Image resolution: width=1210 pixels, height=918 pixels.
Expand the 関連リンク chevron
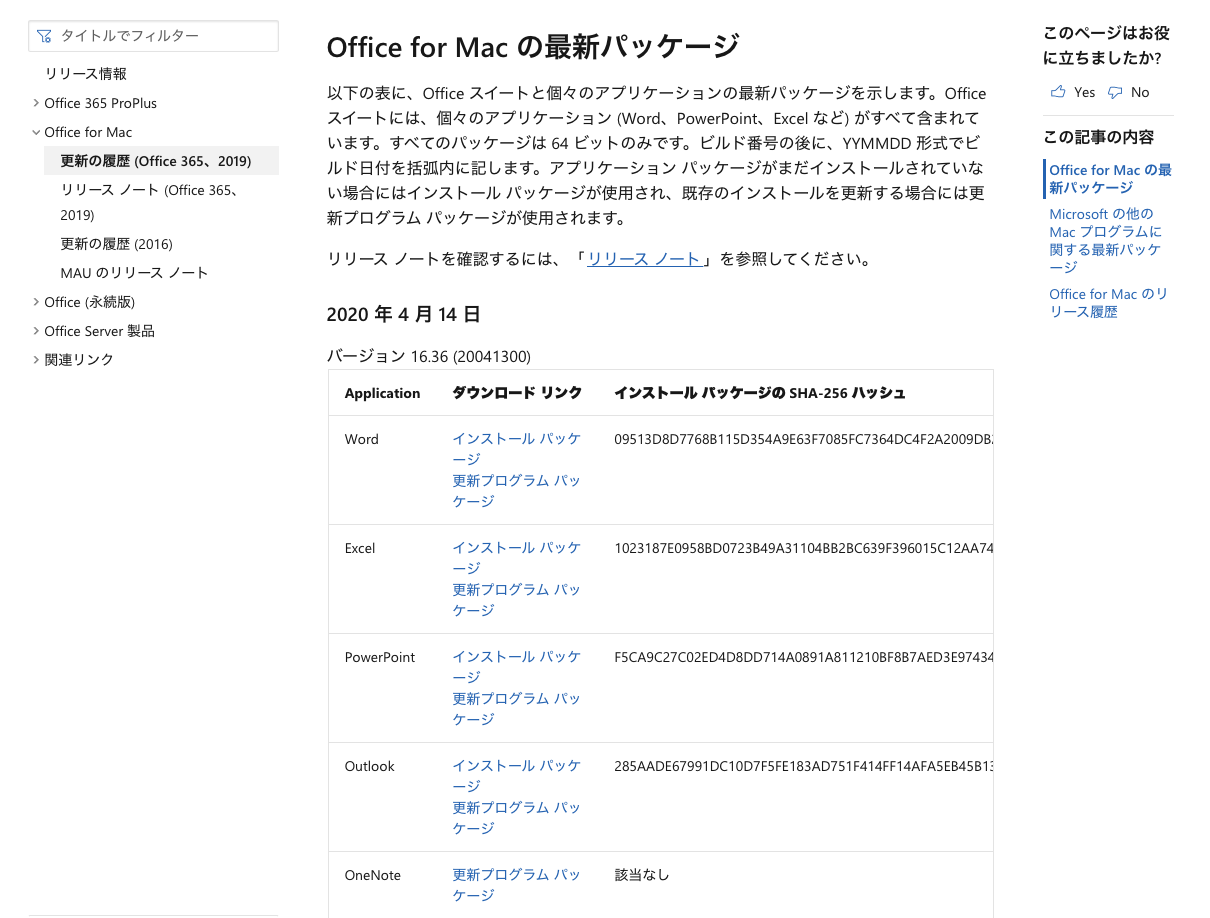pos(36,360)
